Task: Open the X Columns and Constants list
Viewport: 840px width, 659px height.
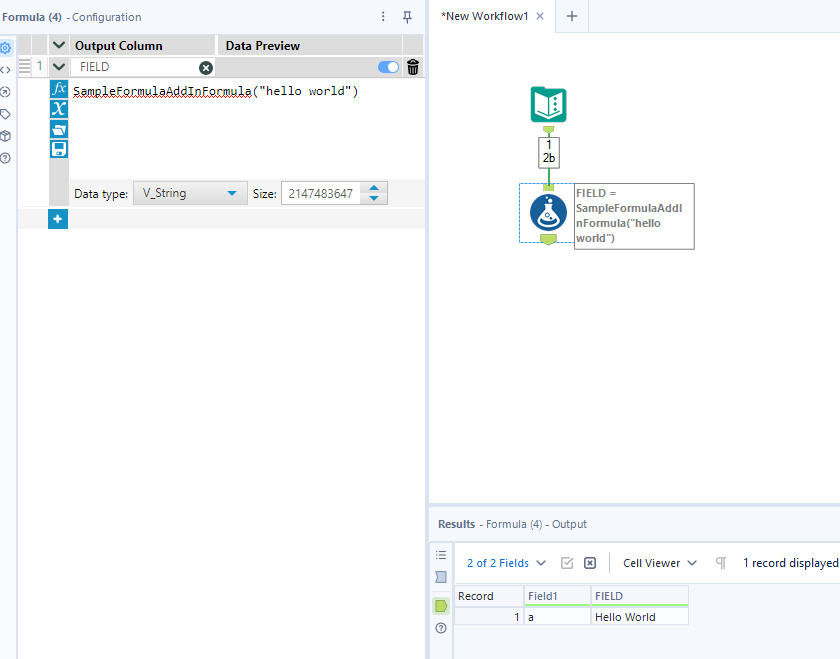Action: coord(59,109)
